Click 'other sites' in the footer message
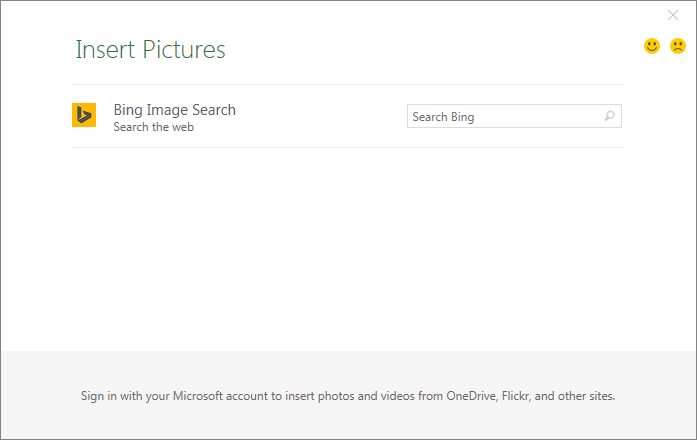Screen dimensions: 697x440 pyautogui.click(x=586, y=395)
